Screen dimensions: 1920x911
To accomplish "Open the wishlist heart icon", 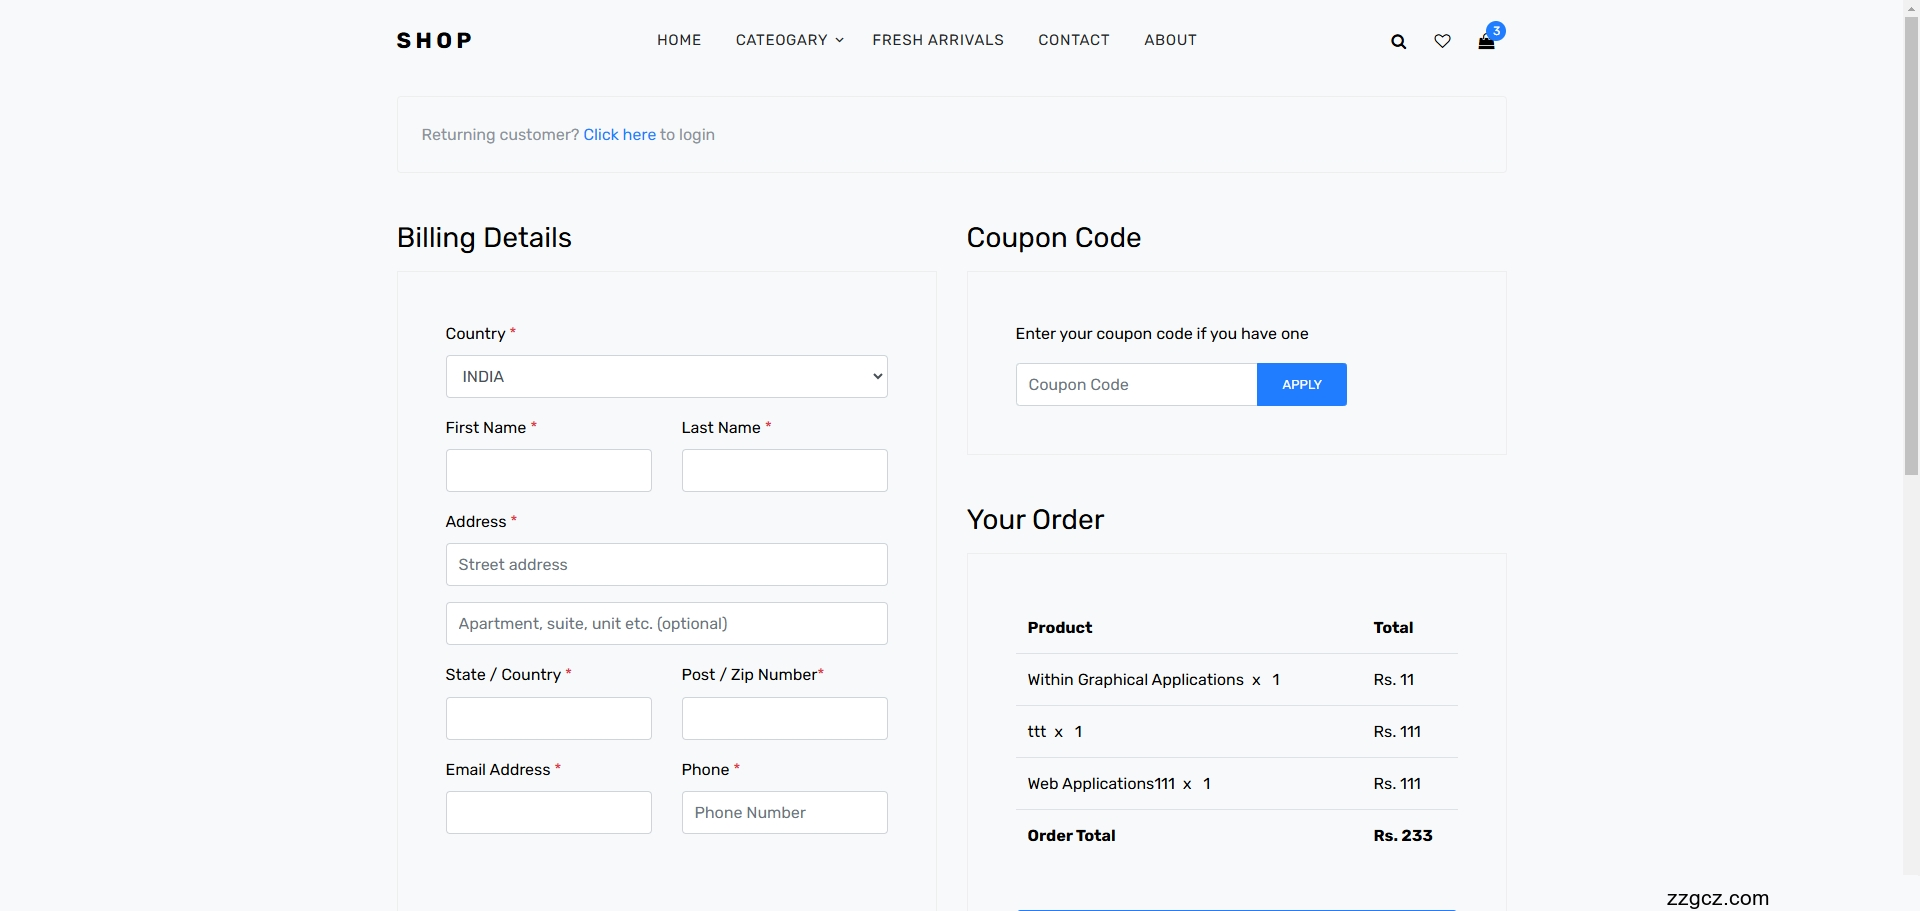I will [x=1442, y=42].
